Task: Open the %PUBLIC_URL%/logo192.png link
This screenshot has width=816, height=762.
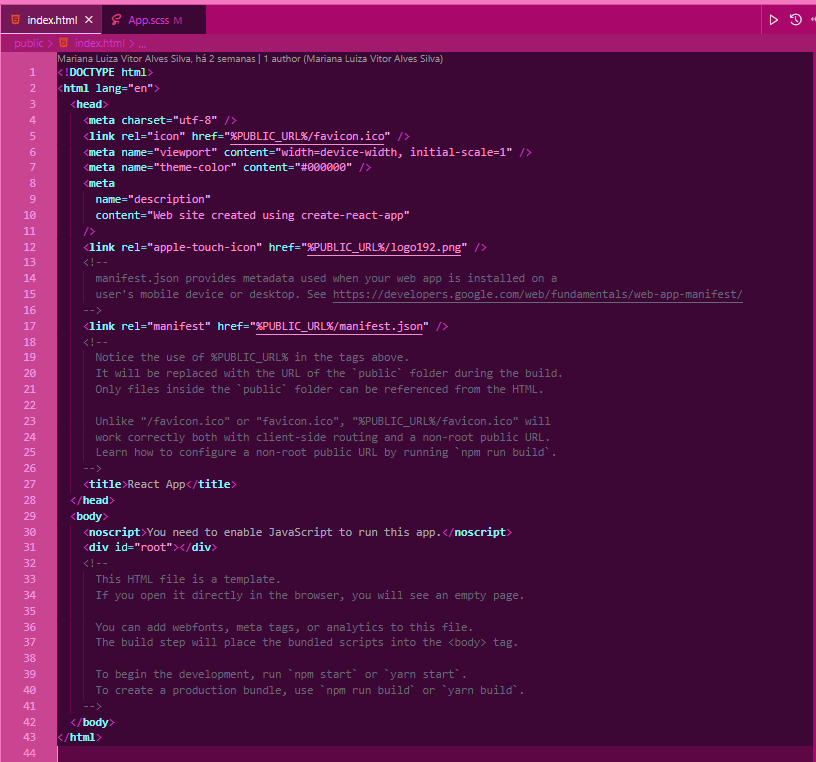Action: click(x=384, y=247)
